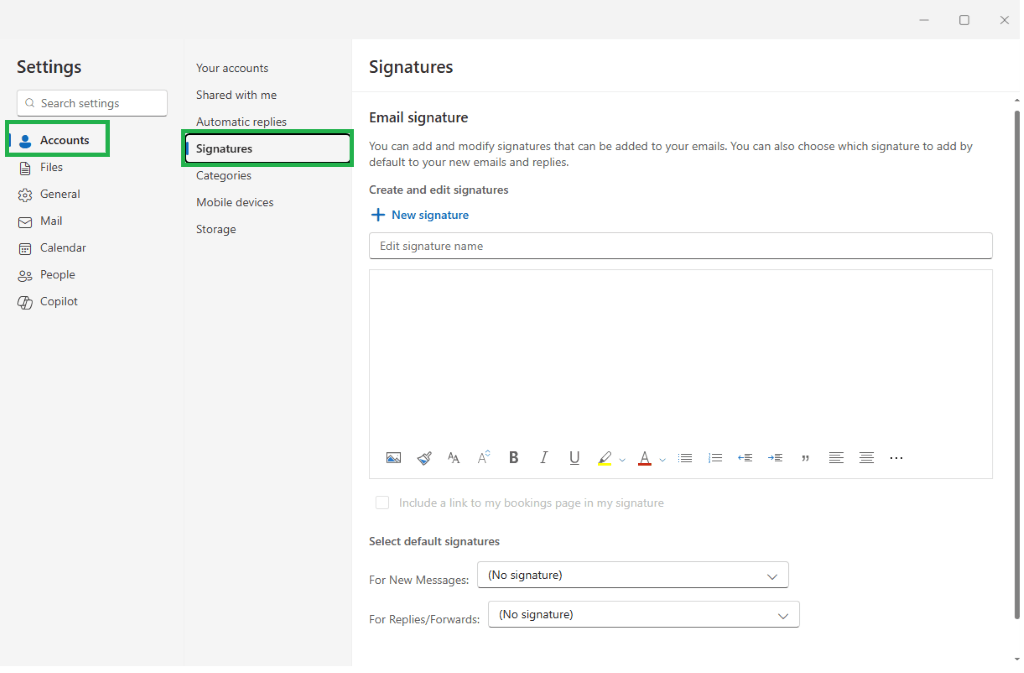Image resolution: width=1024 pixels, height=673 pixels.
Task: Click the Search settings field
Action: pos(92,103)
